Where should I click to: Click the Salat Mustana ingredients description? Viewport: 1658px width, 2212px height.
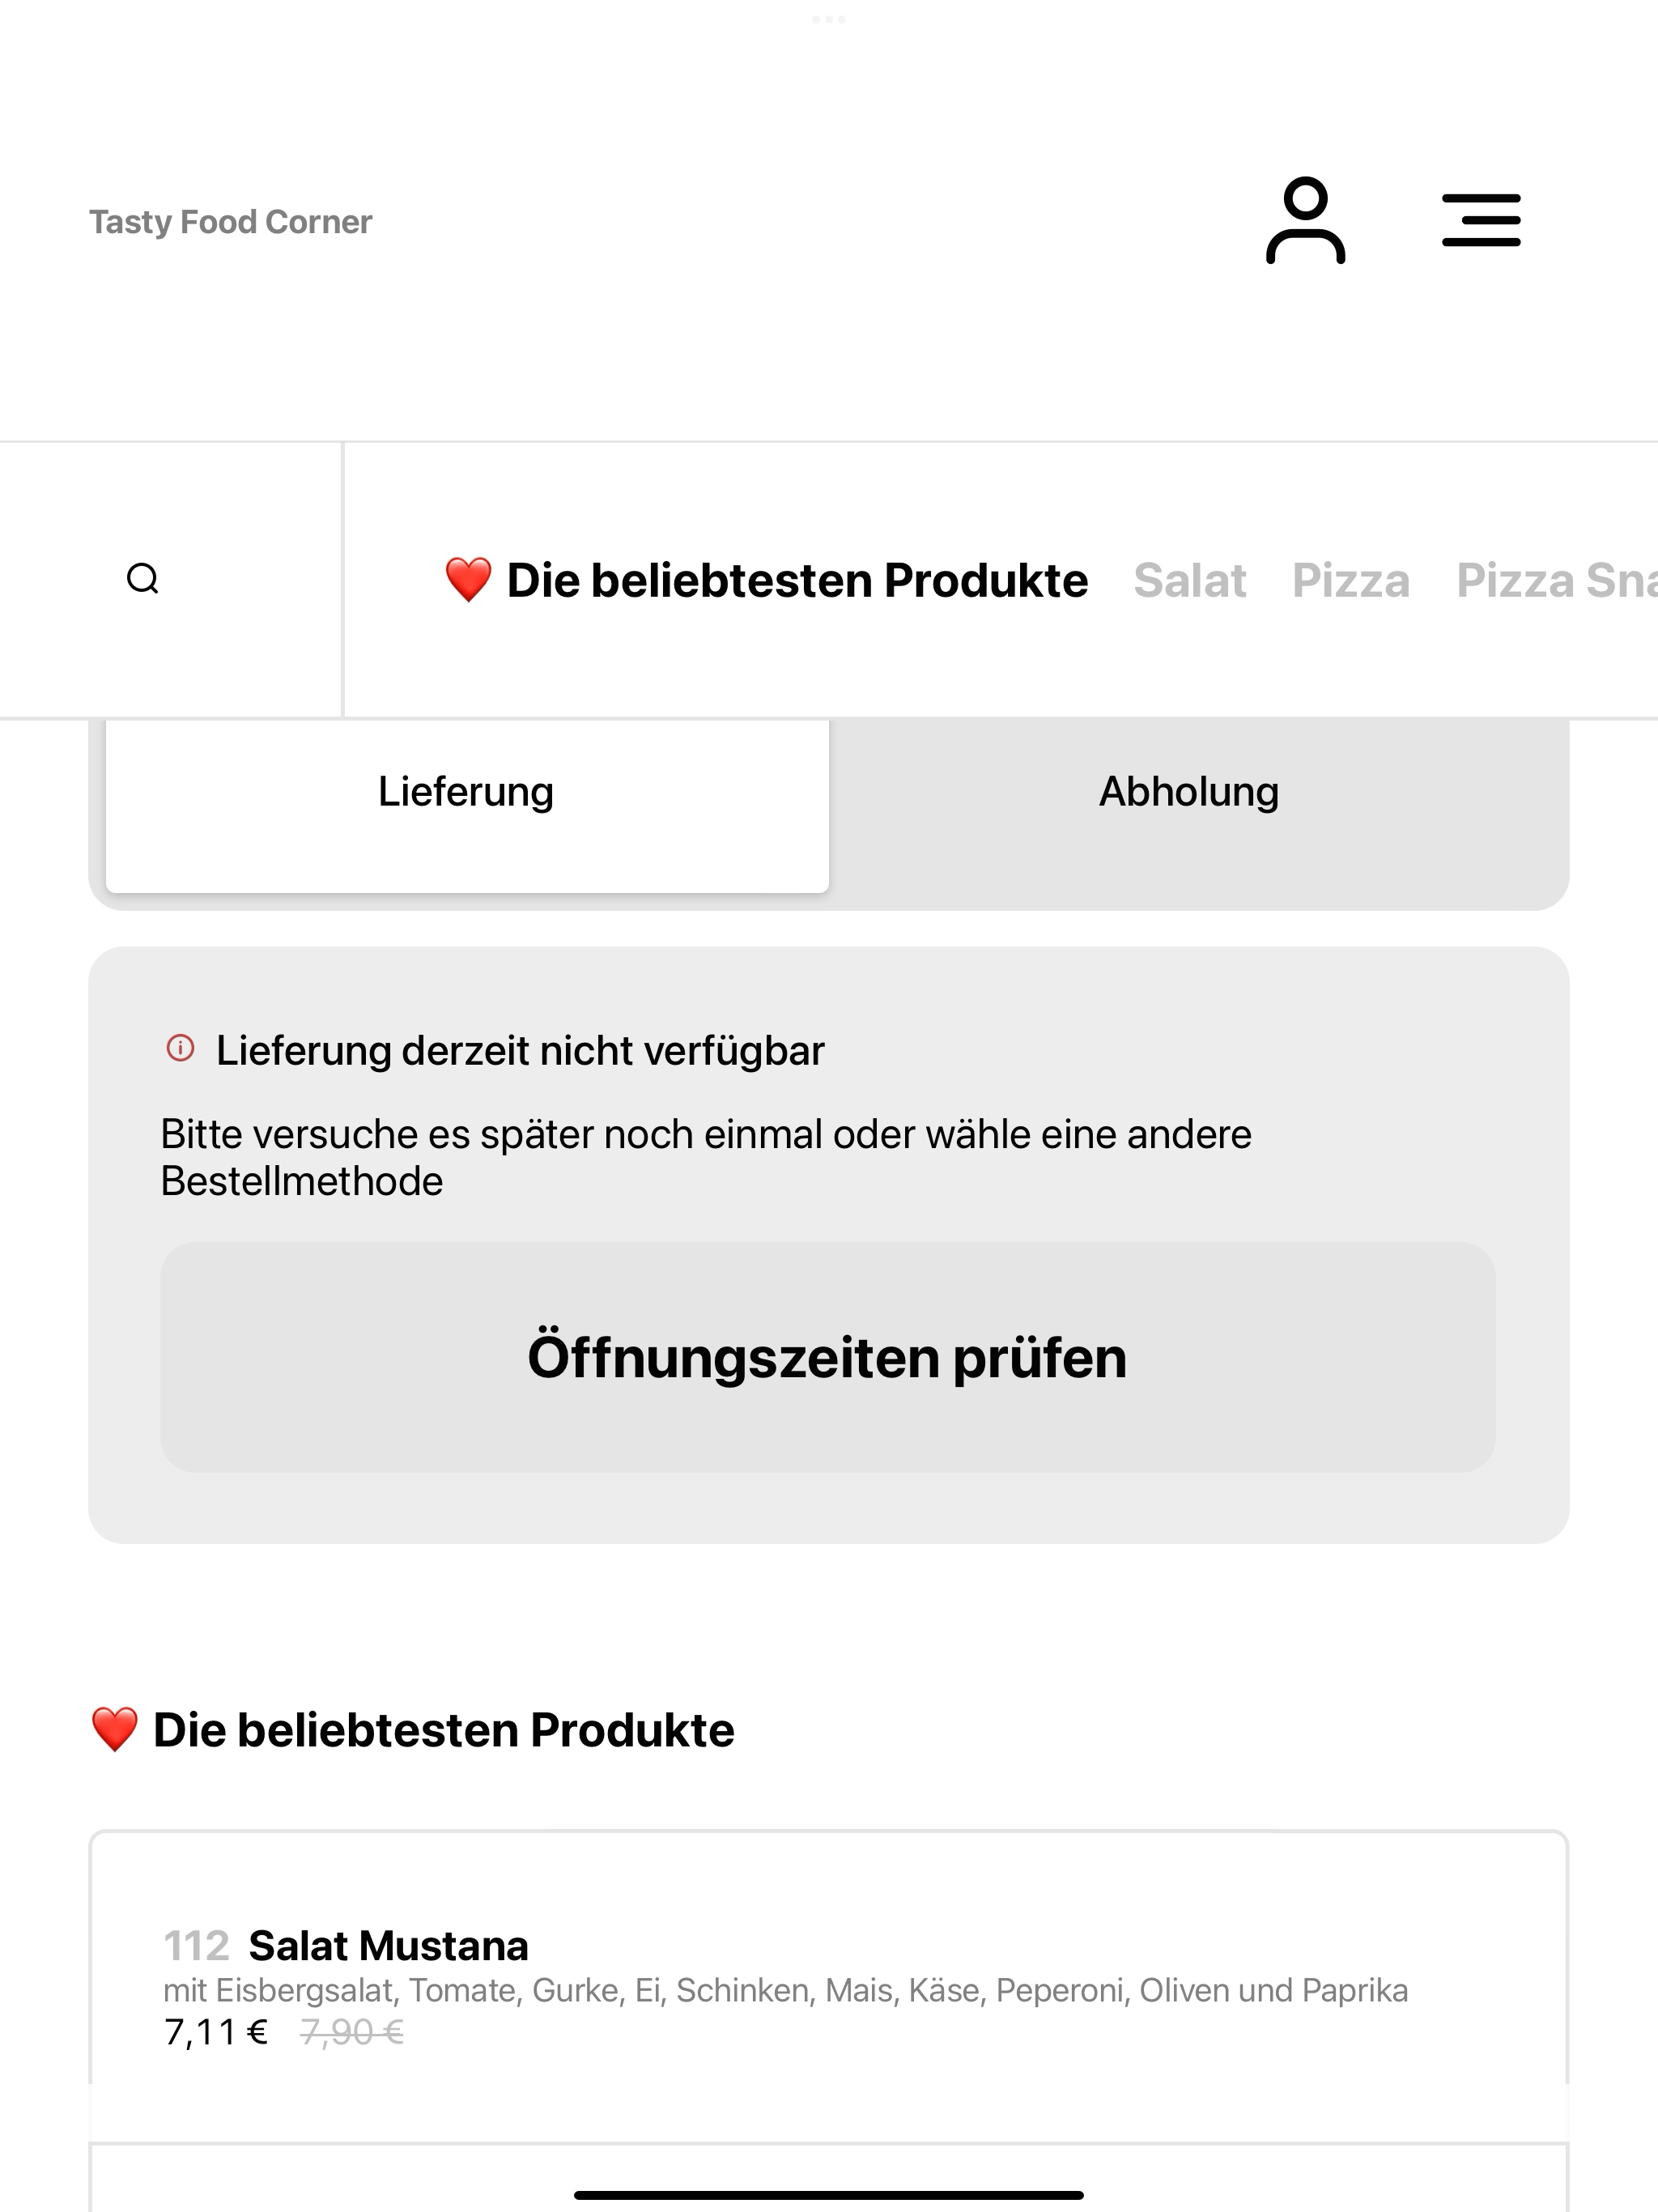tap(785, 1991)
